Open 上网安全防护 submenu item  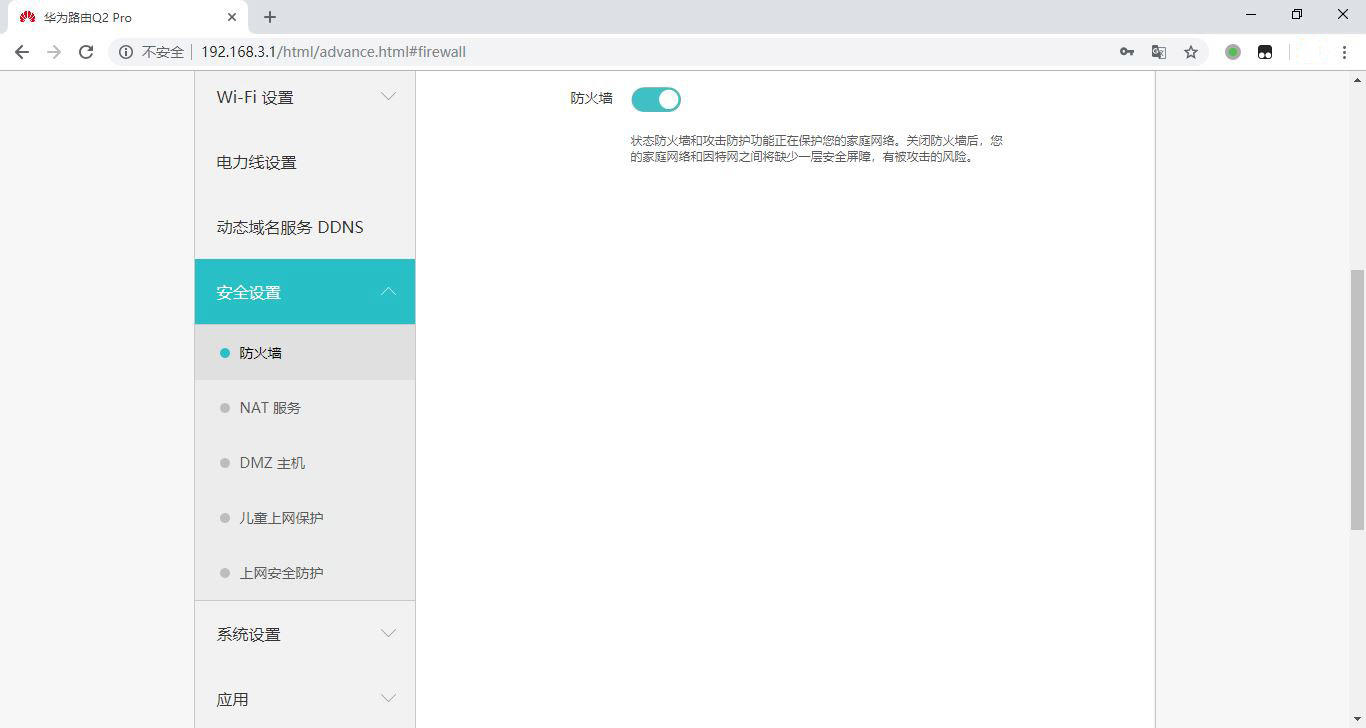pyautogui.click(x=305, y=573)
